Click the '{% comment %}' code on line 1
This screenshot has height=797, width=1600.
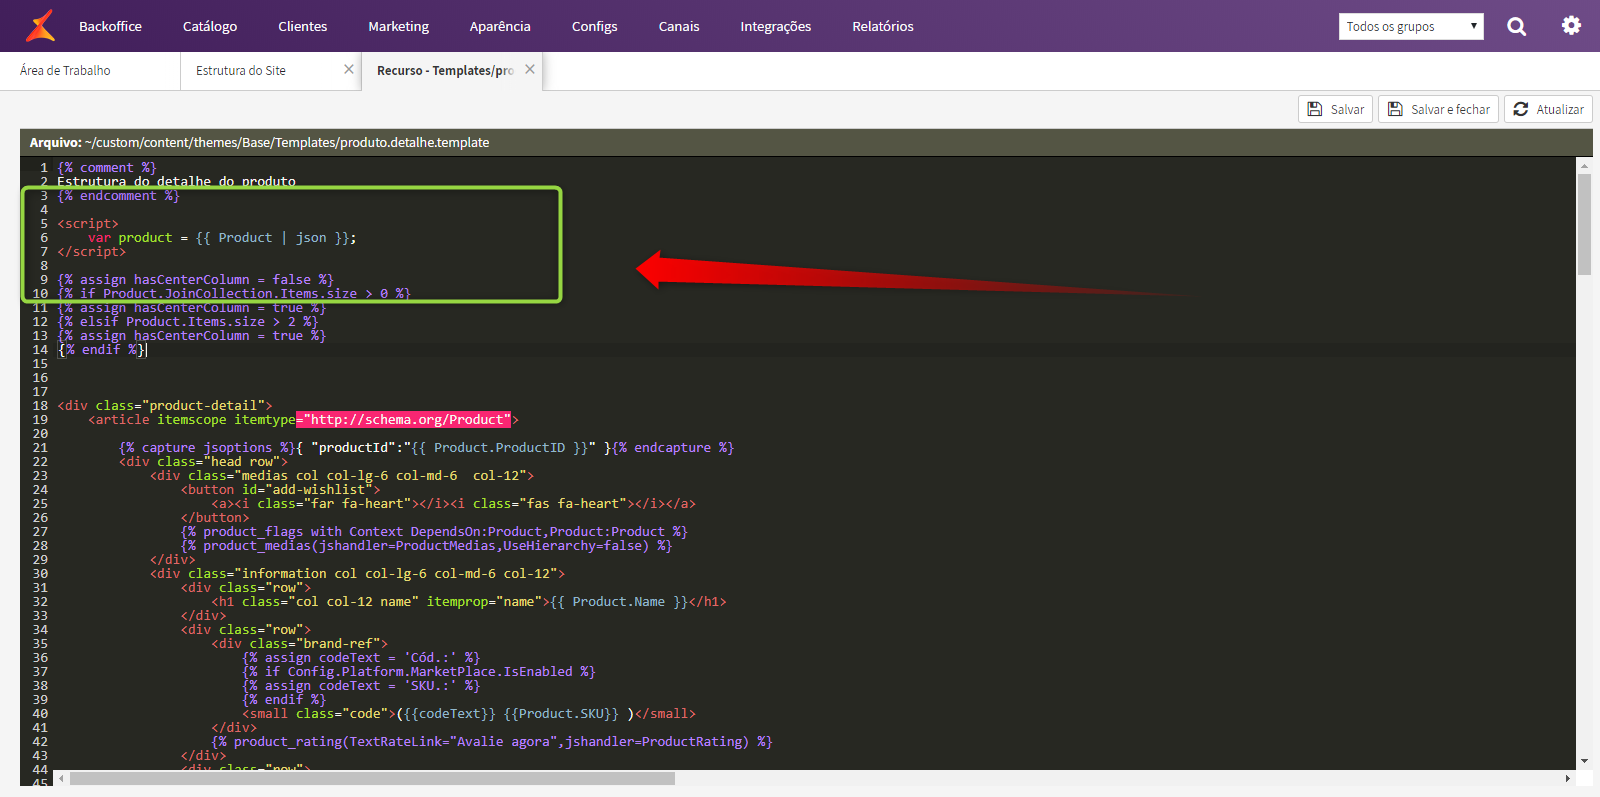point(107,167)
